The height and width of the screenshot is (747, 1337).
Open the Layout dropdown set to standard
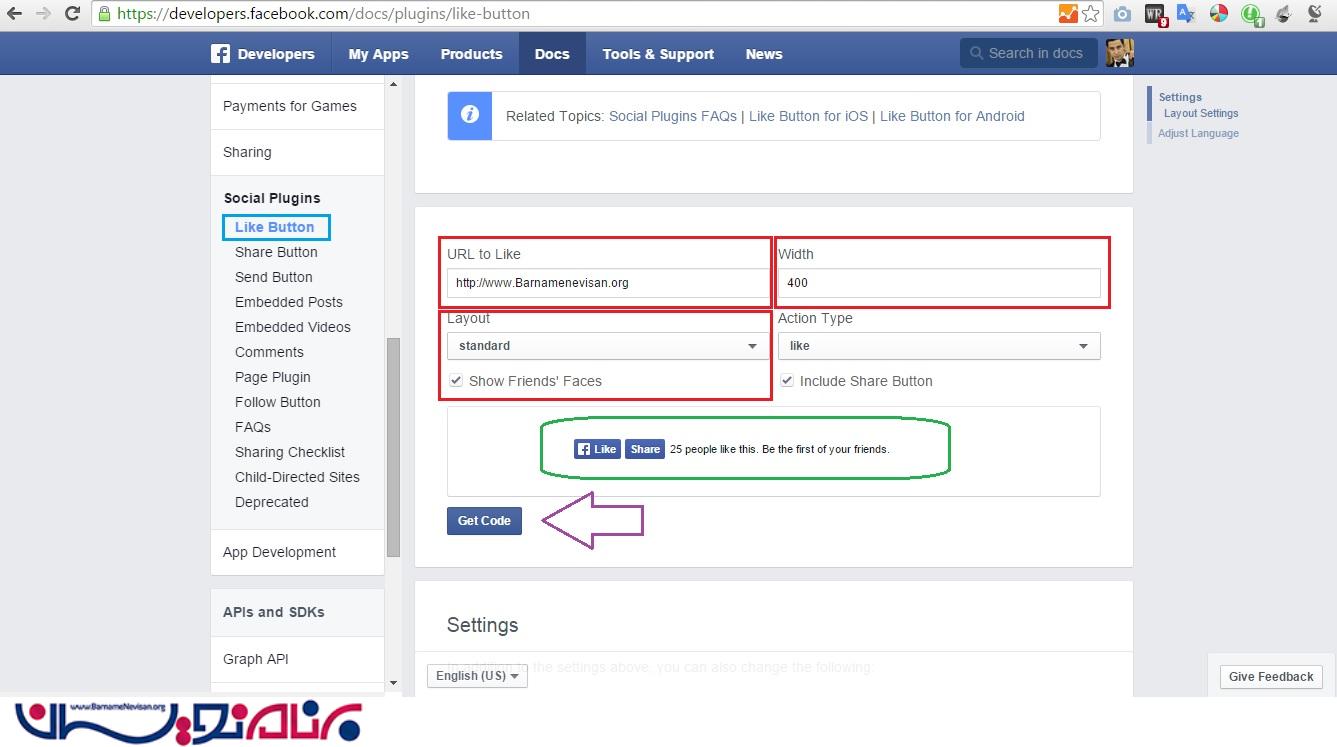tap(607, 346)
